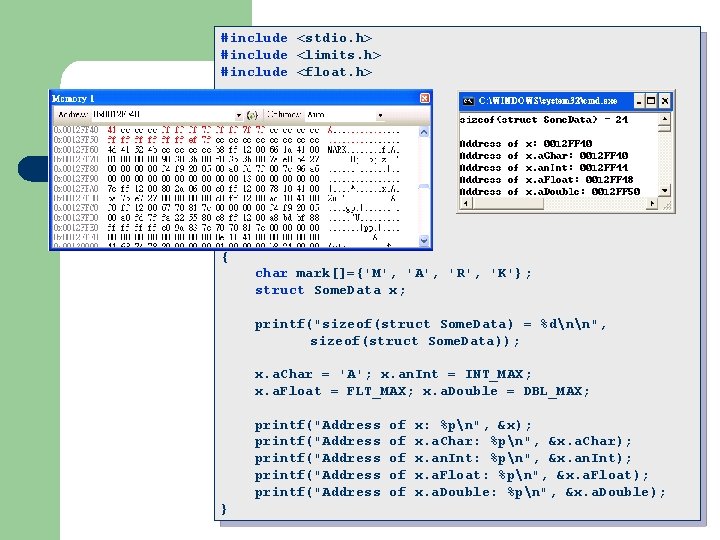Click 'x.aDouble = DBL_MAX' in the code
This screenshot has height=540, width=720.
coord(506,391)
